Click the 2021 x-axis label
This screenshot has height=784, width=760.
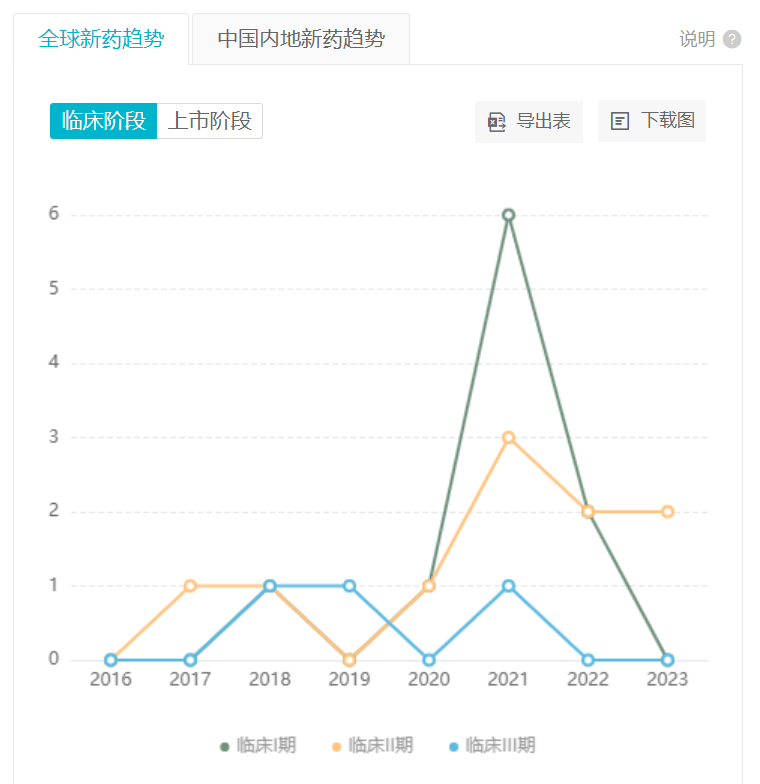point(508,680)
